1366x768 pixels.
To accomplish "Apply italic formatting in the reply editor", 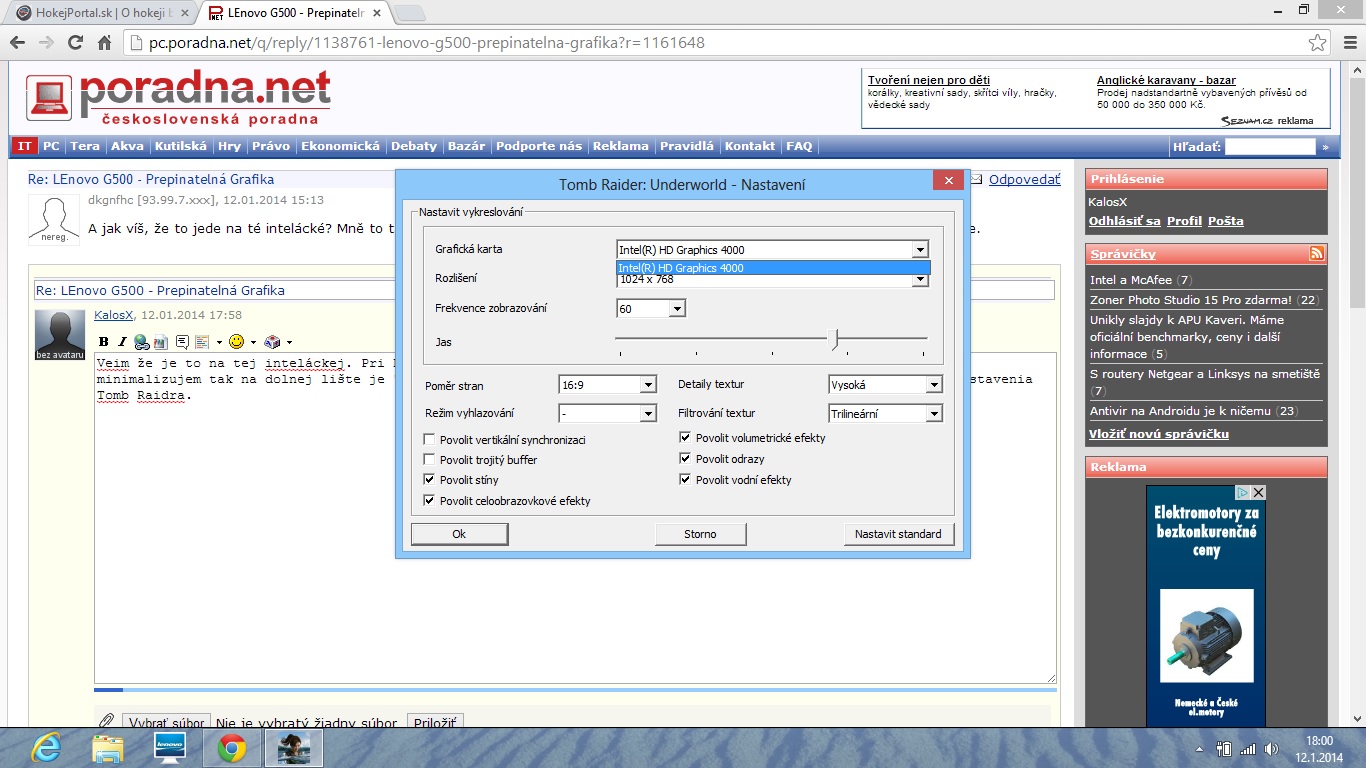I will click(123, 342).
